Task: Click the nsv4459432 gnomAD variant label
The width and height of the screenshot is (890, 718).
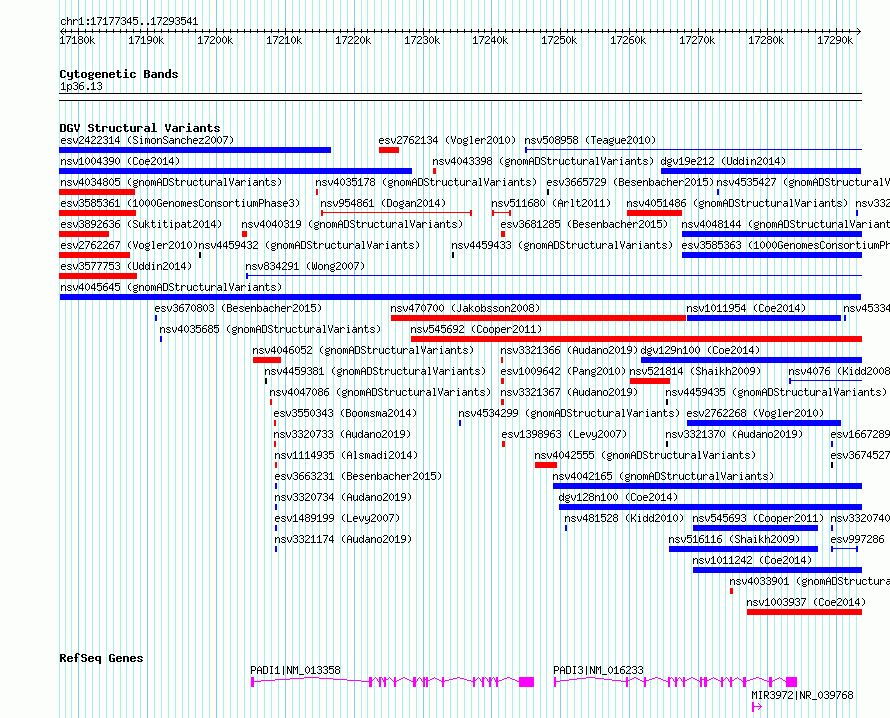Action: click(x=309, y=245)
